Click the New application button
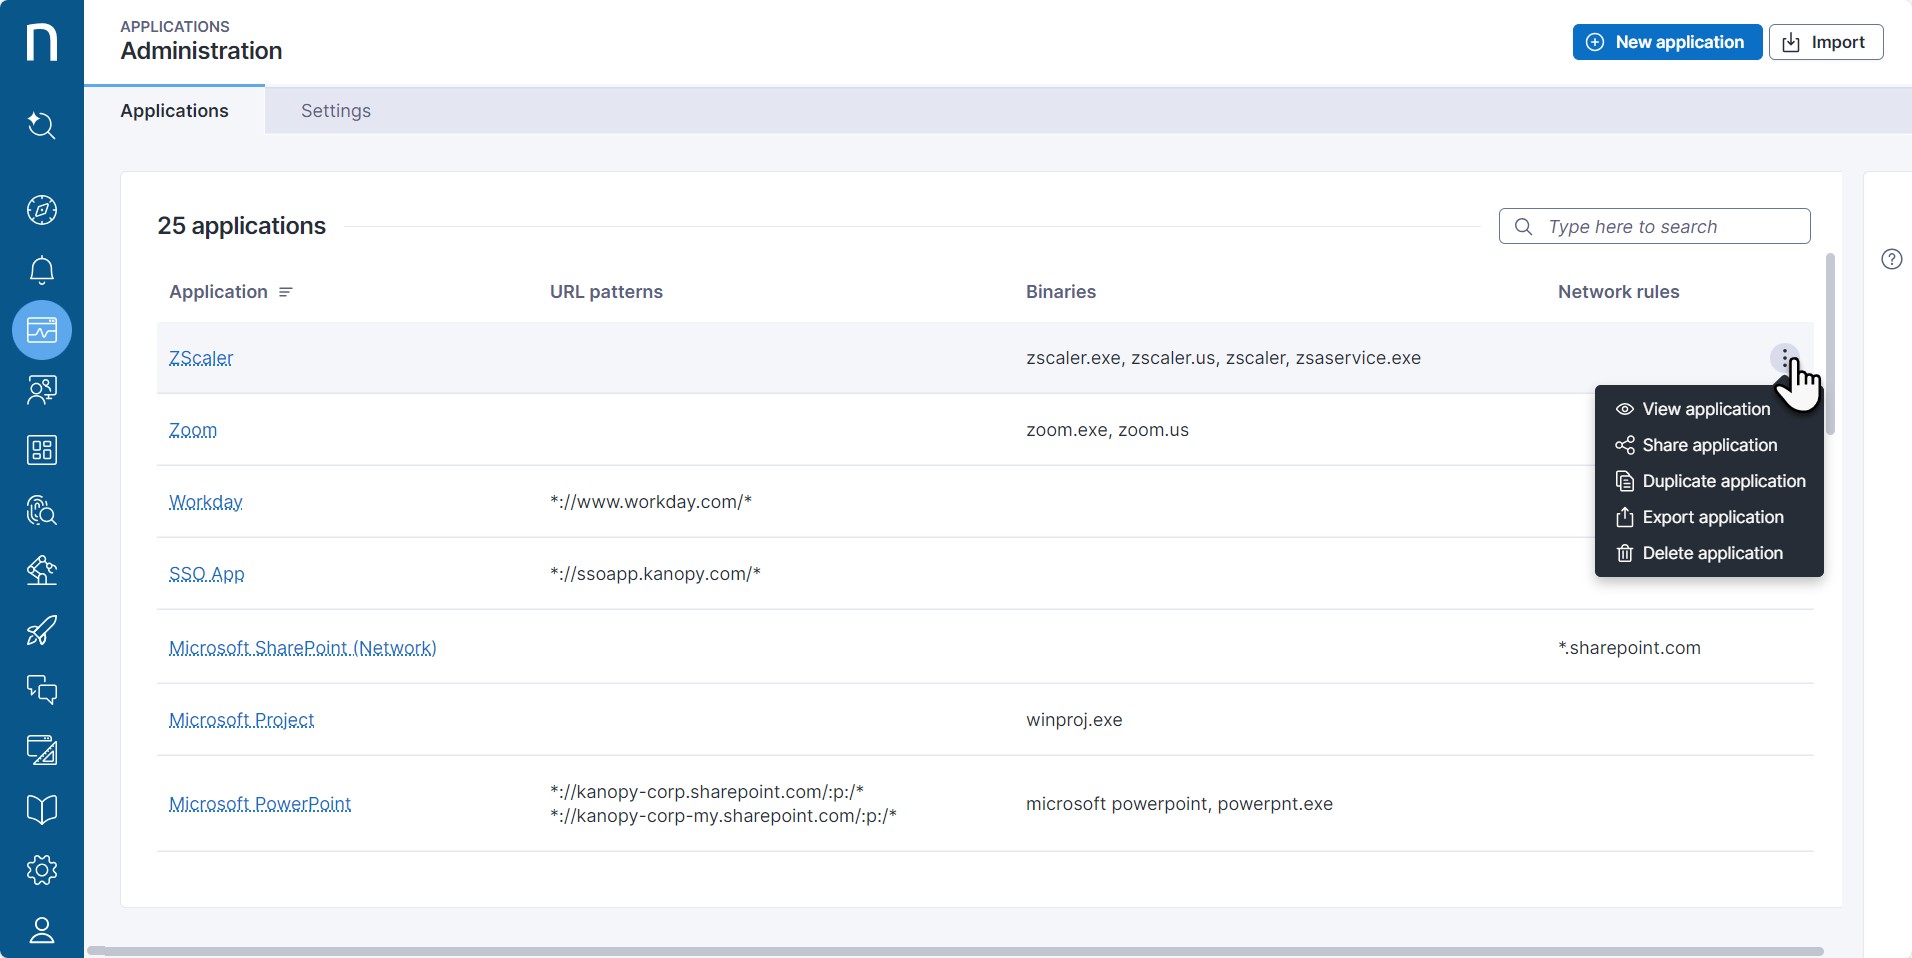Viewport: 1912px width, 958px height. [x=1667, y=42]
